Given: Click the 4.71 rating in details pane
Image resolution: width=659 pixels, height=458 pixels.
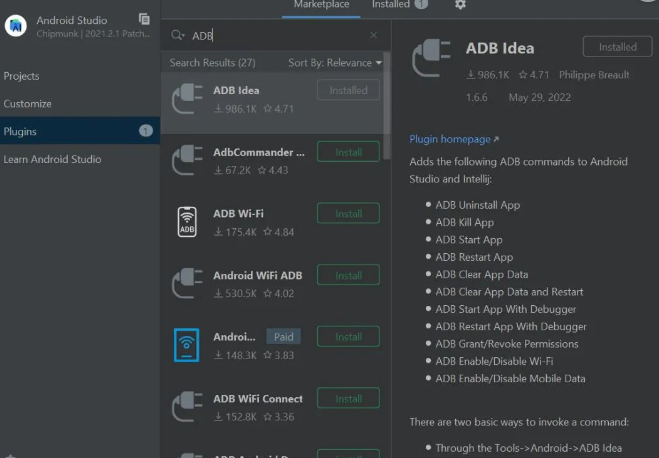Looking at the screenshot, I should coord(534,75).
